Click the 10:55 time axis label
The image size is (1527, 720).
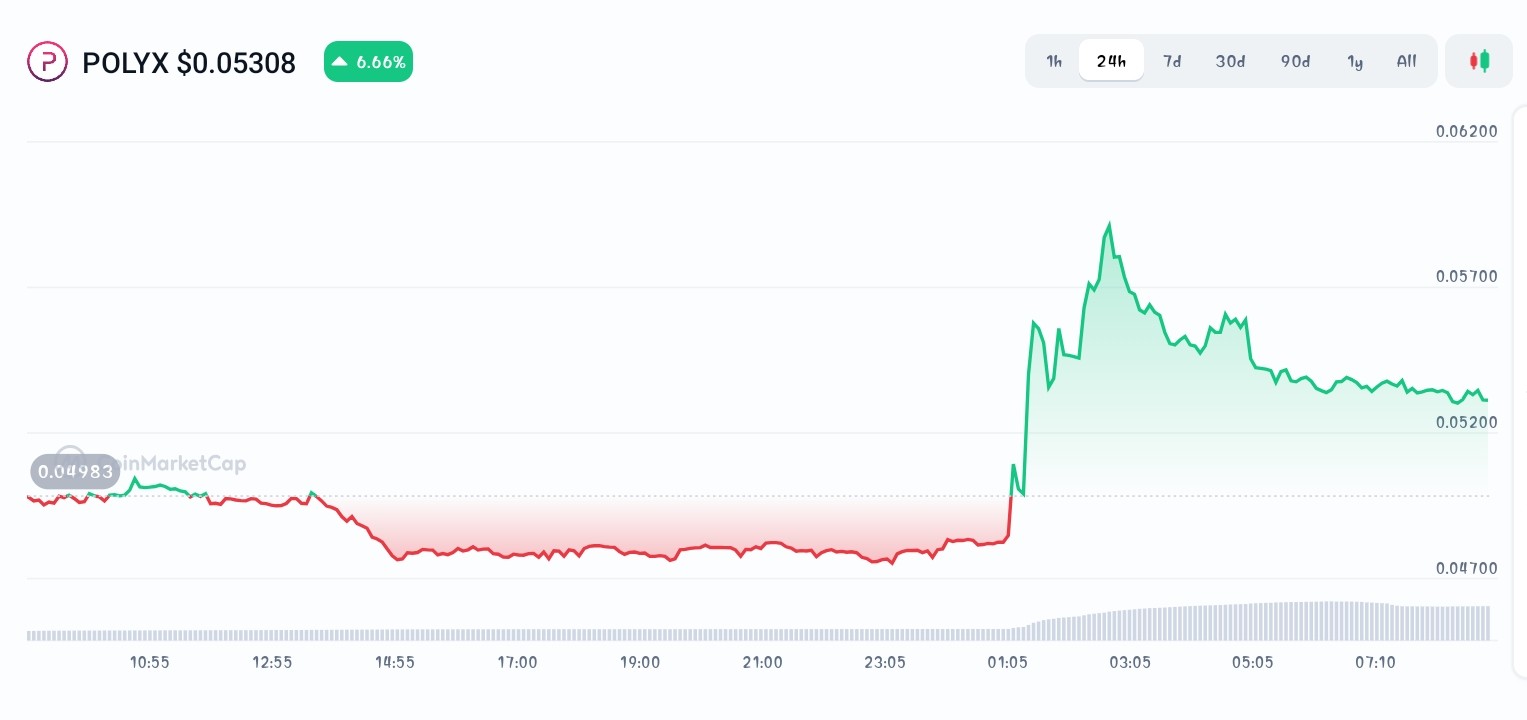pyautogui.click(x=150, y=662)
